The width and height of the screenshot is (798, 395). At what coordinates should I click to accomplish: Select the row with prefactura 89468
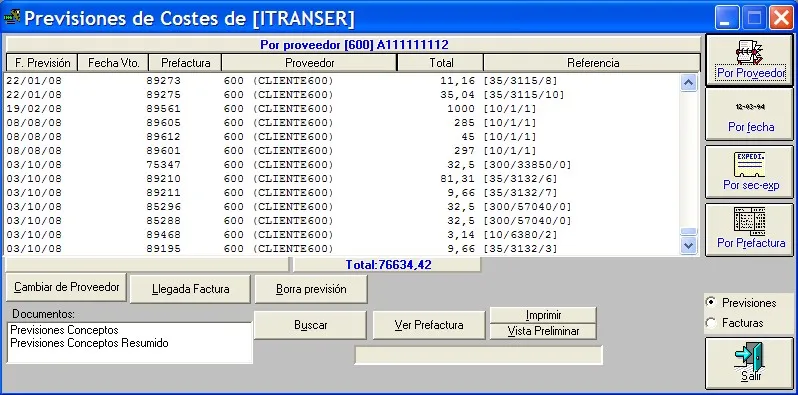(341, 235)
